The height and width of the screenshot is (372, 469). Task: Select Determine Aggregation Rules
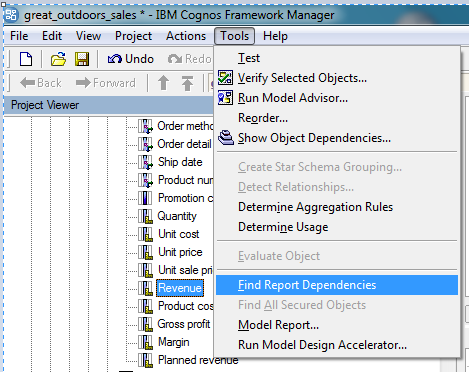[x=337, y=207]
